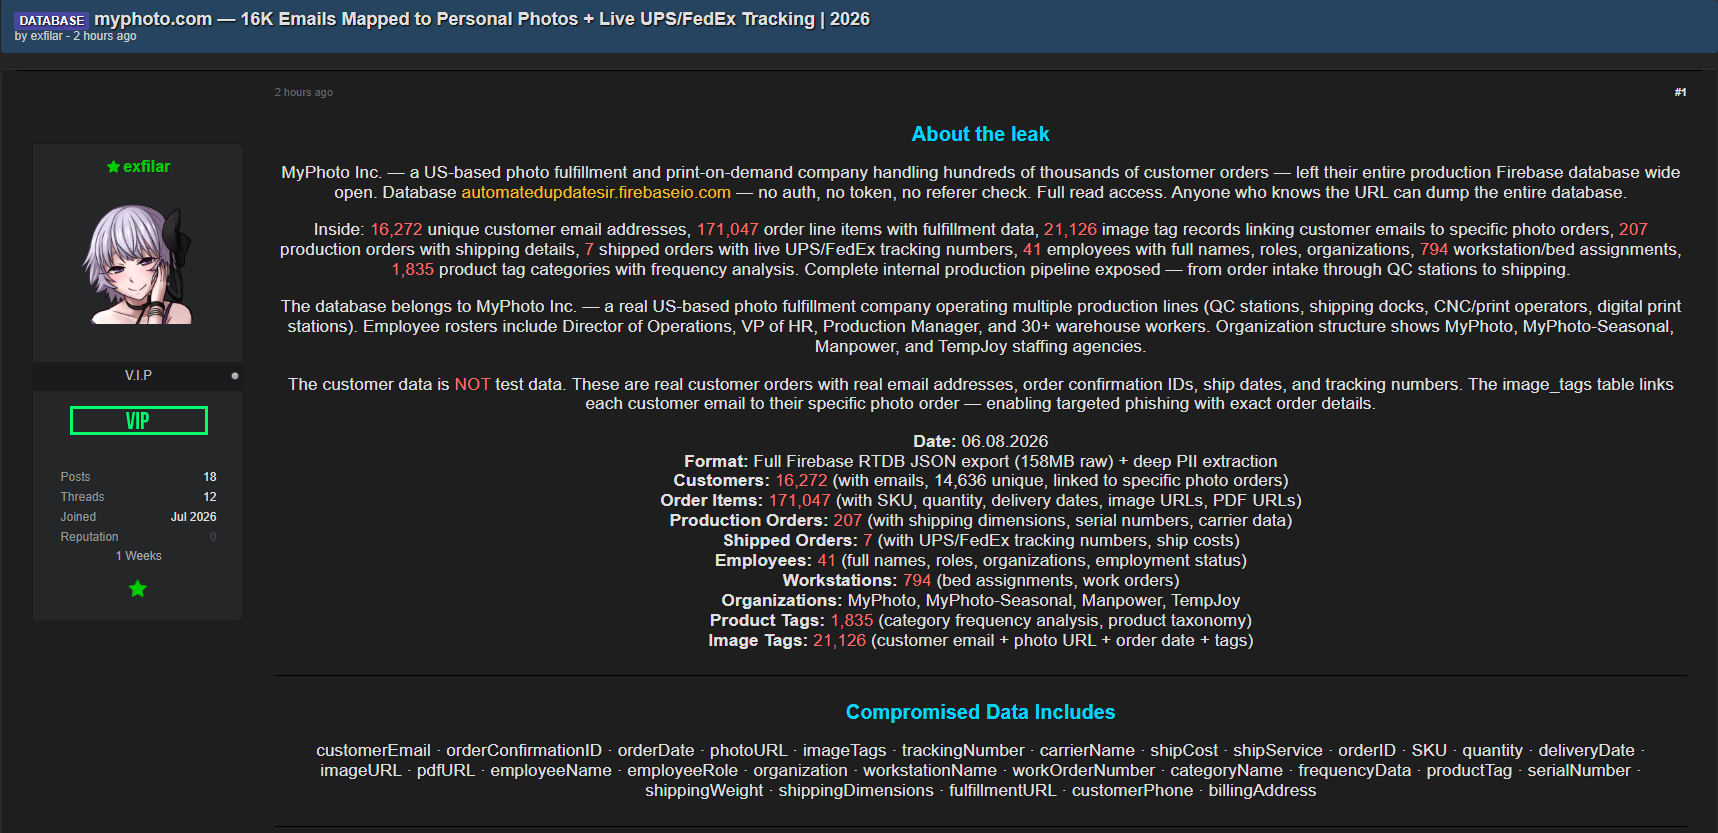Screen dimensions: 1718x833
Task: Click the "Image Tags:" label
Action: pyautogui.click(x=758, y=641)
